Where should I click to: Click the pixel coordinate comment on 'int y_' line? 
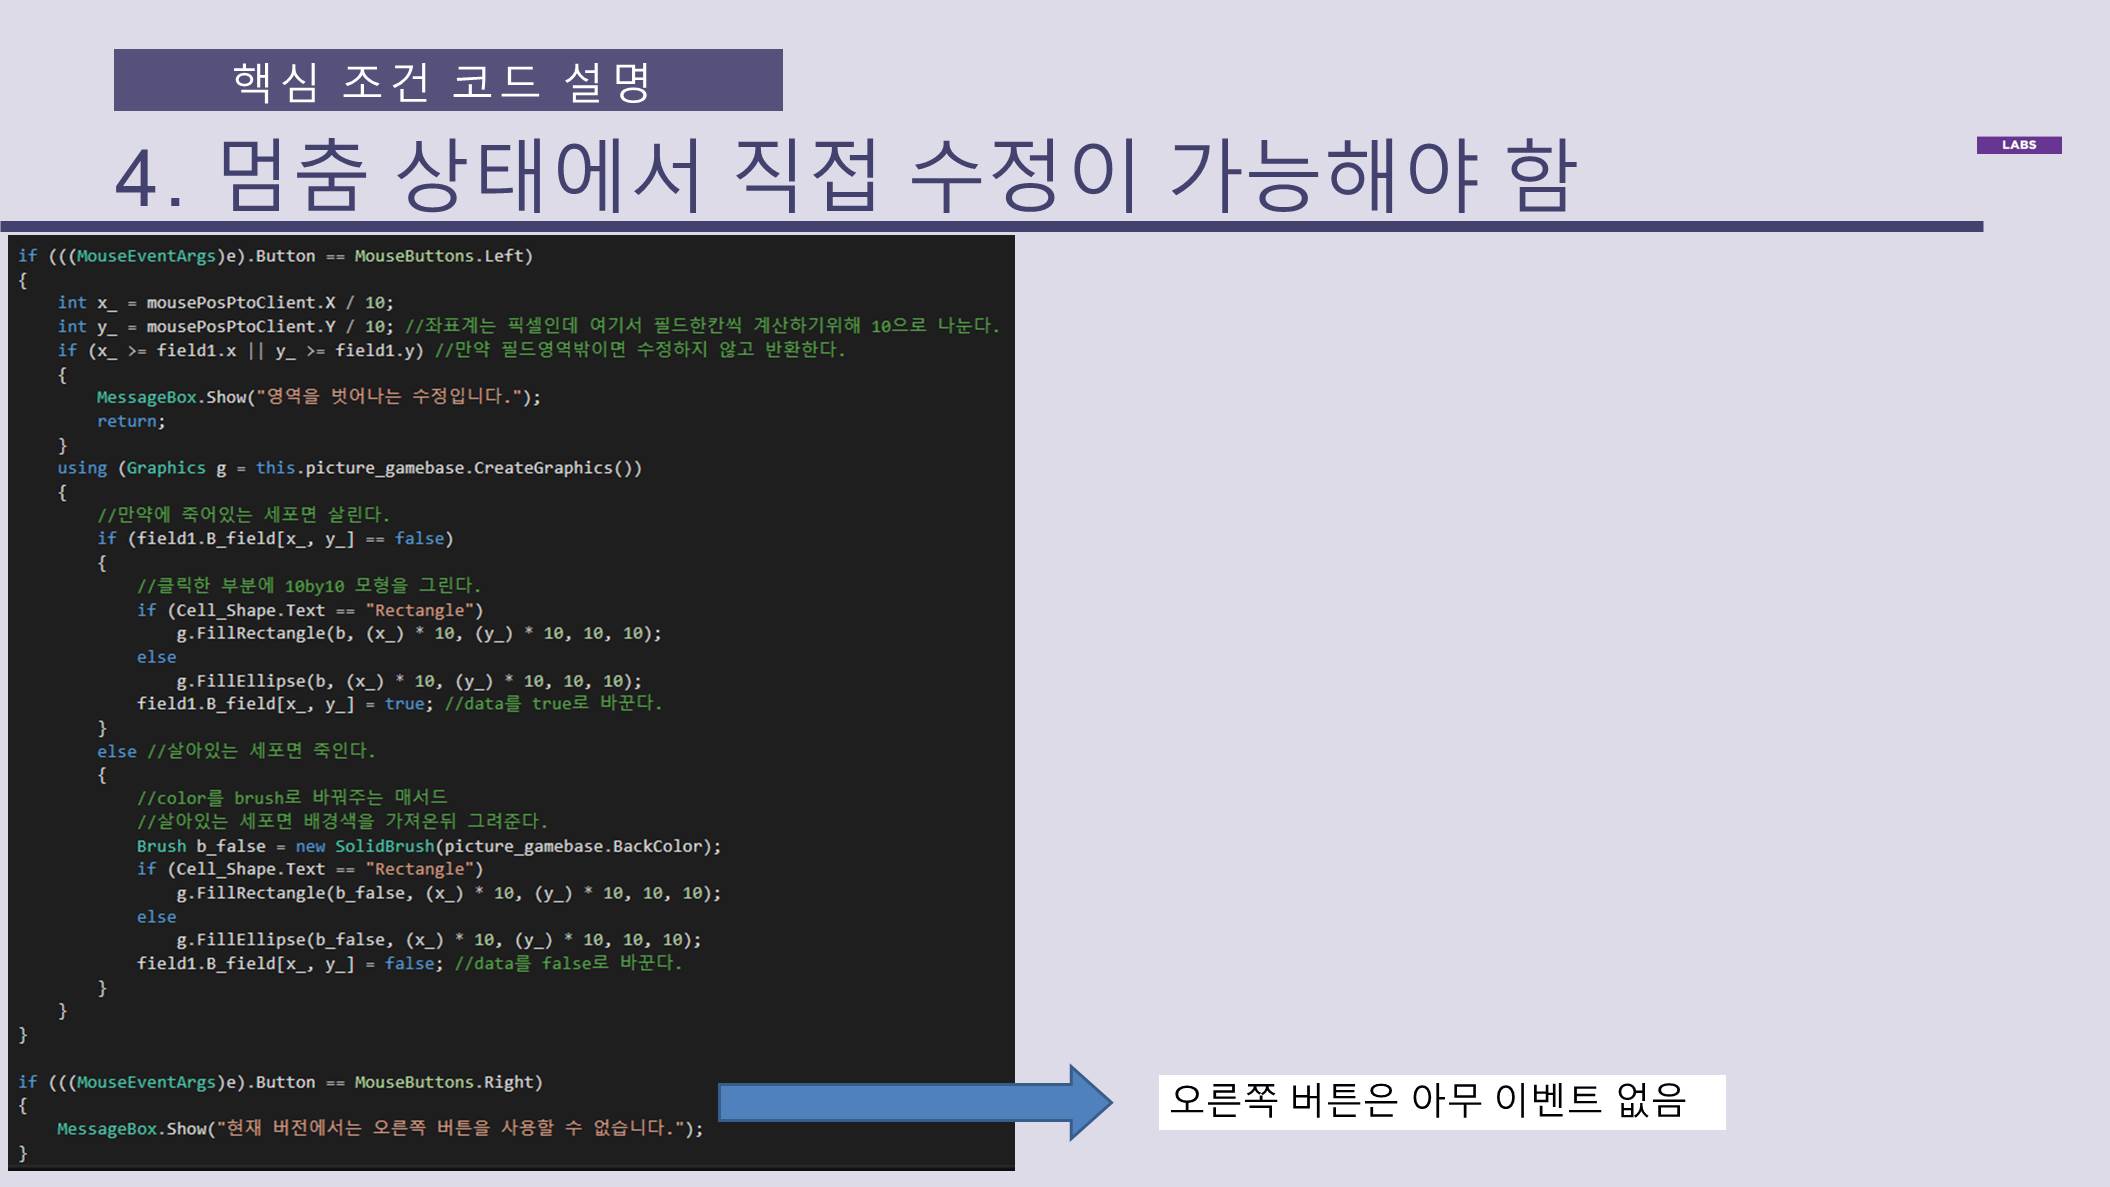coord(700,326)
